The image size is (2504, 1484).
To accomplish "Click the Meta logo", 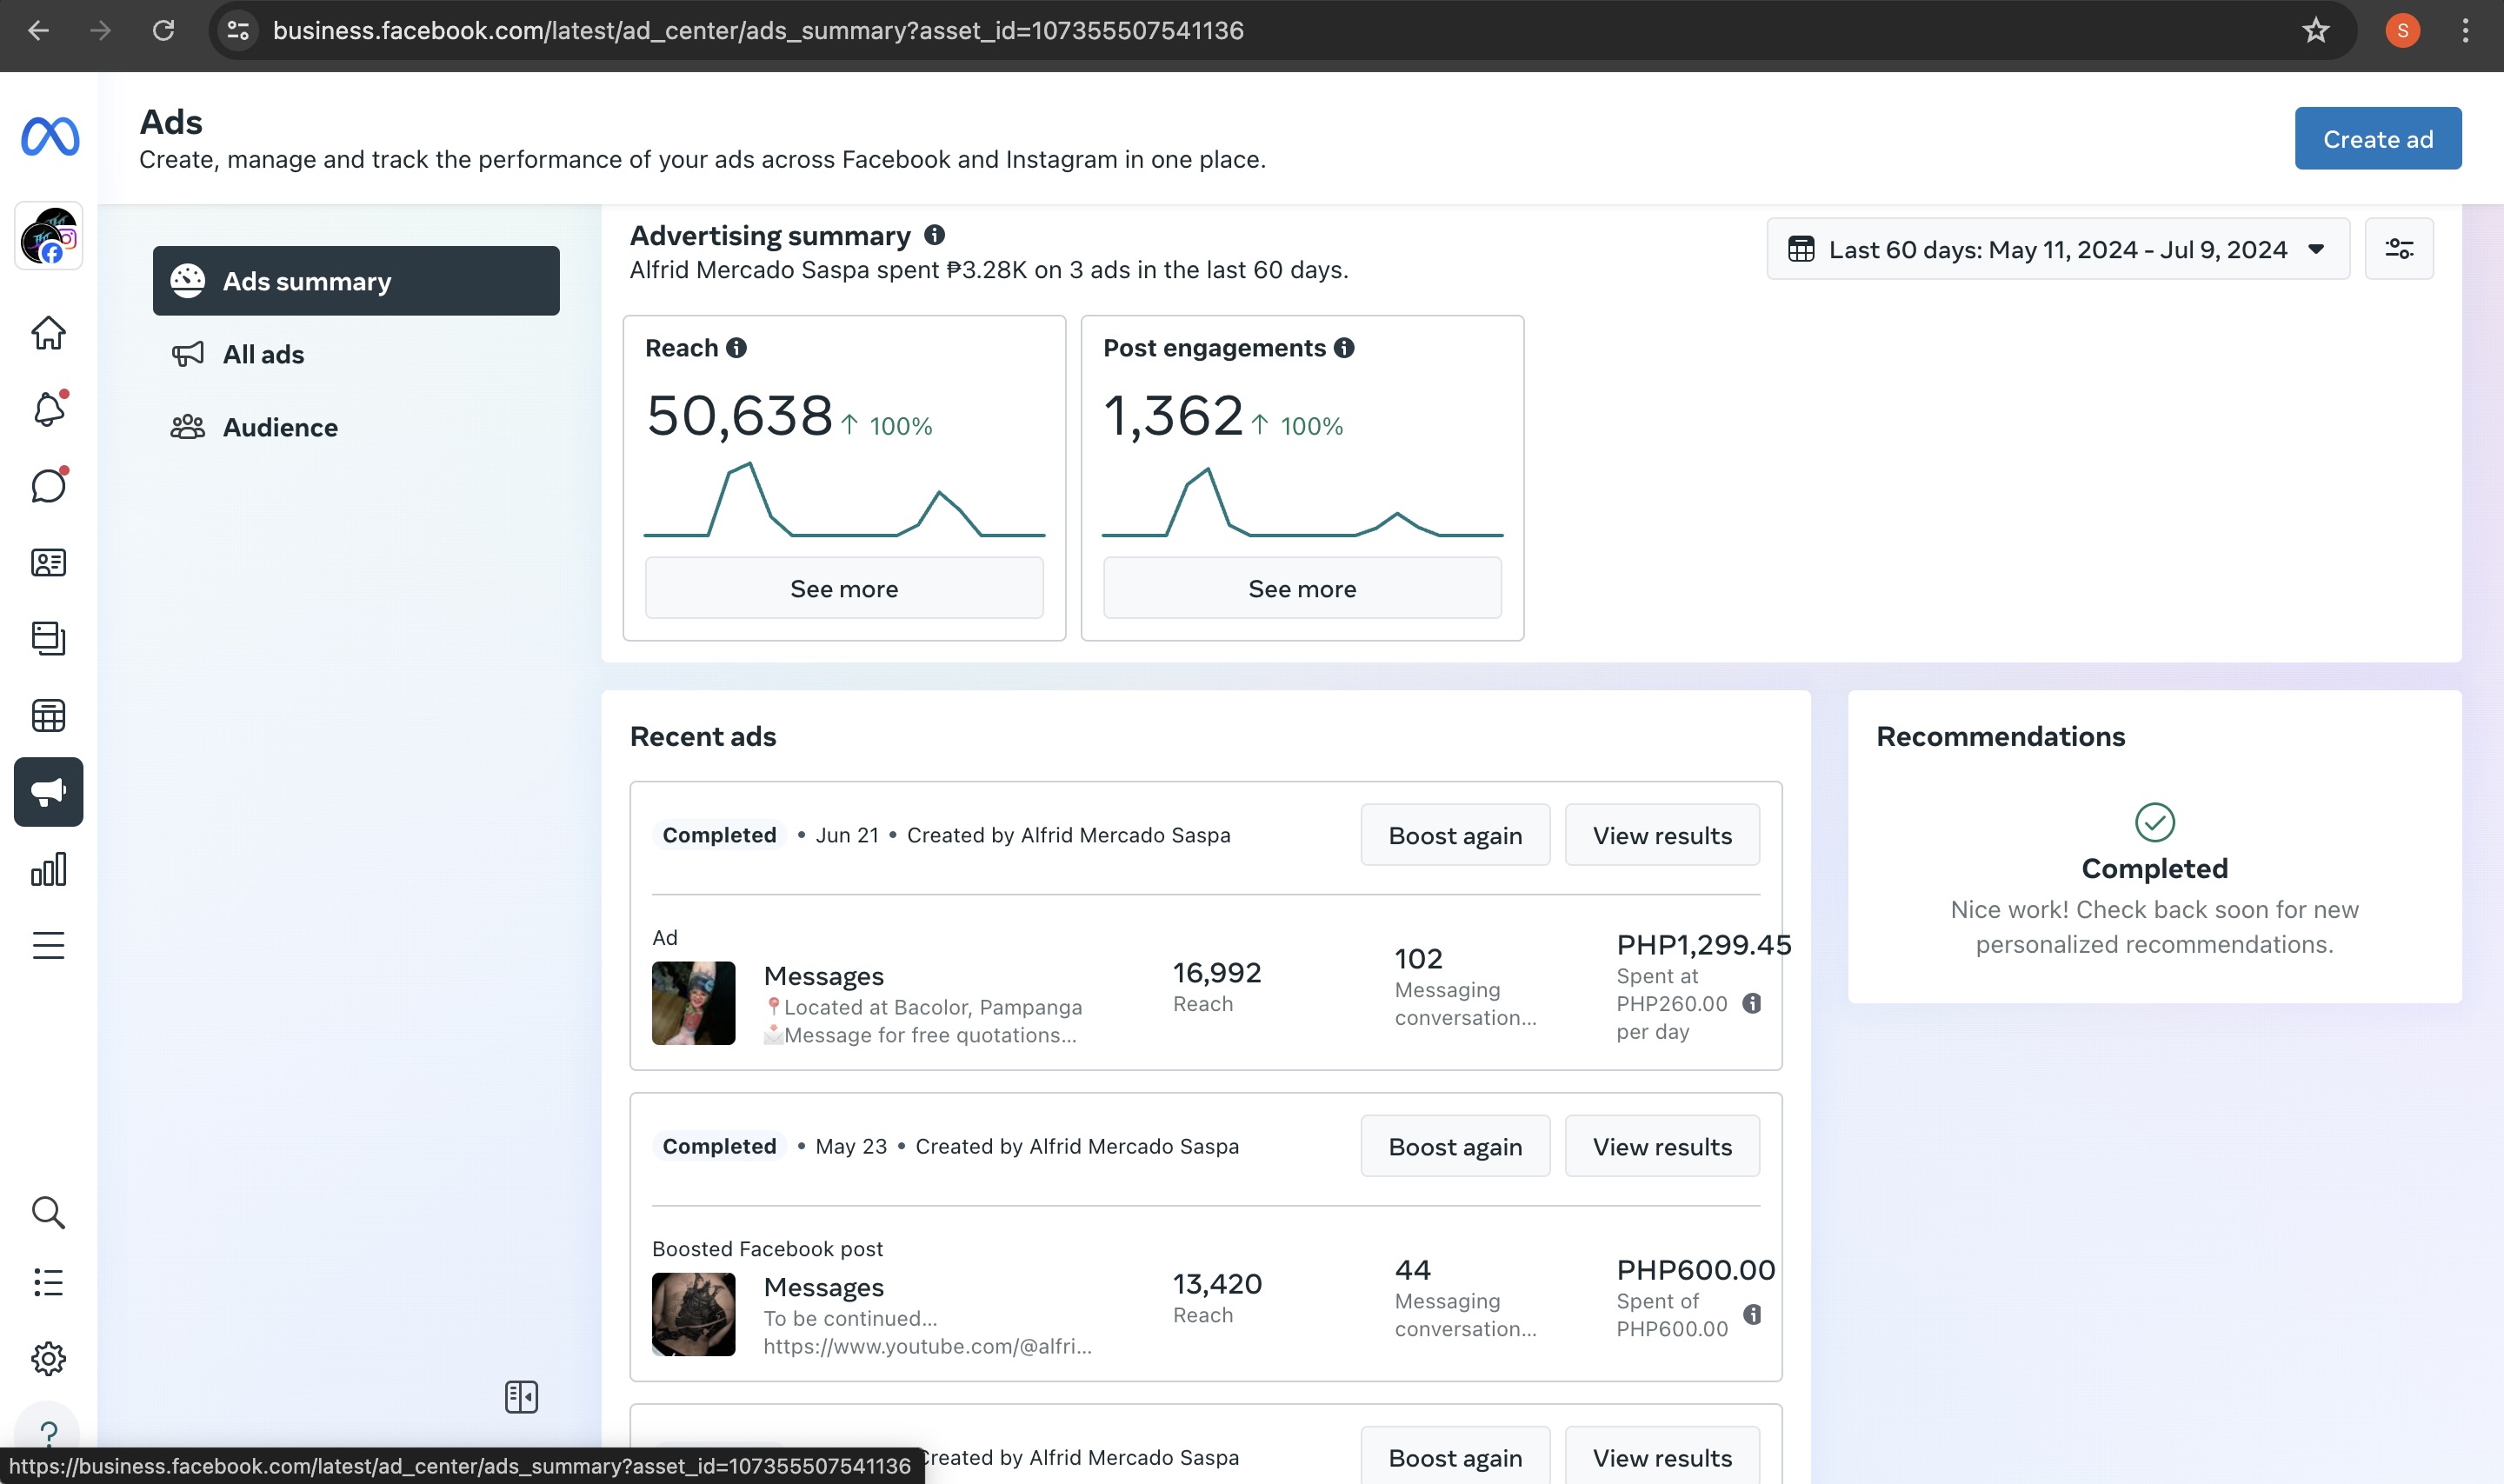I will (x=50, y=137).
